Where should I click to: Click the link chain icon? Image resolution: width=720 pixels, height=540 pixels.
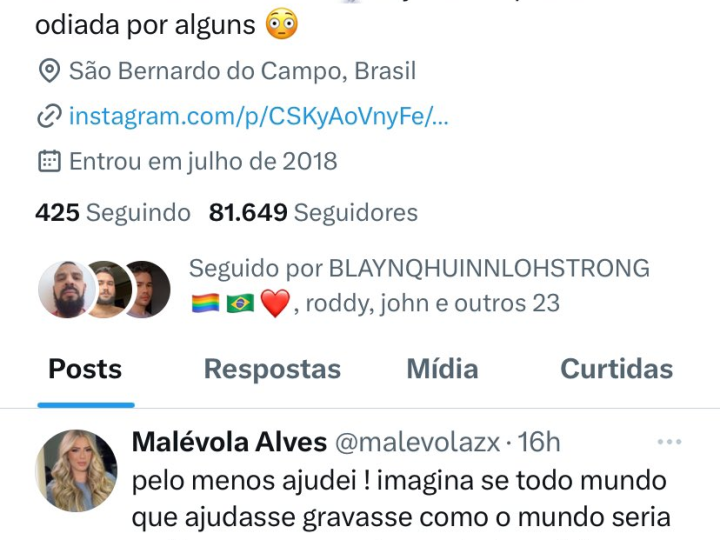coord(49,116)
